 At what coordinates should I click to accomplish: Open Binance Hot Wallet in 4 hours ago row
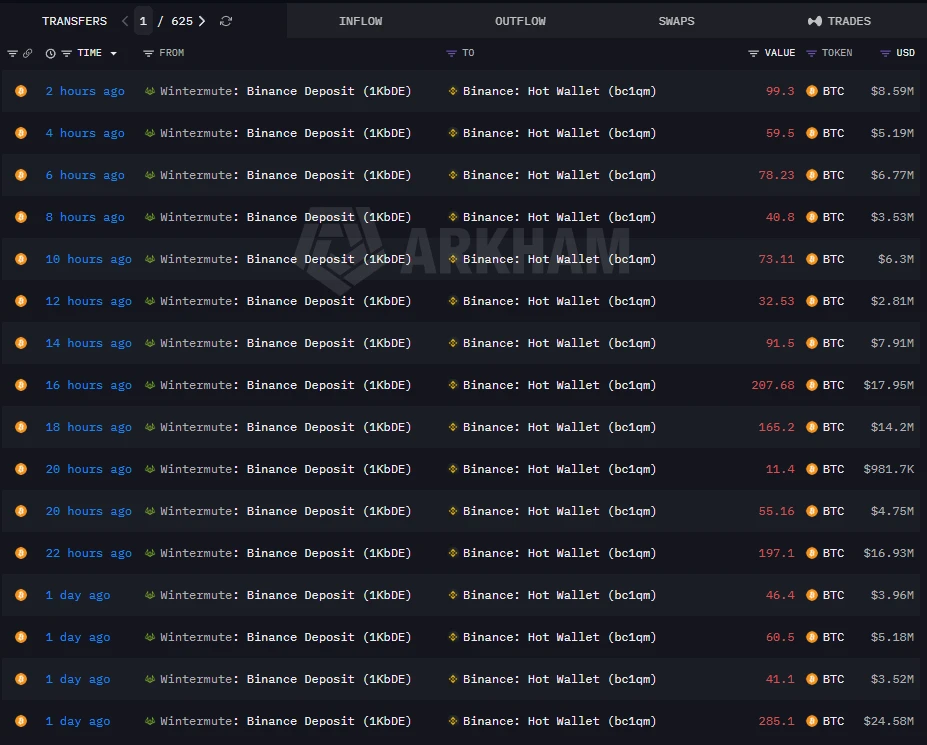[x=559, y=133]
